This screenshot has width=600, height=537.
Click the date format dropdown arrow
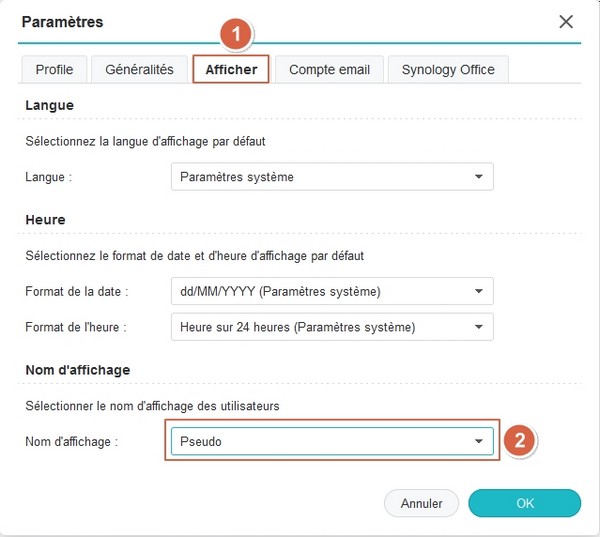(477, 292)
